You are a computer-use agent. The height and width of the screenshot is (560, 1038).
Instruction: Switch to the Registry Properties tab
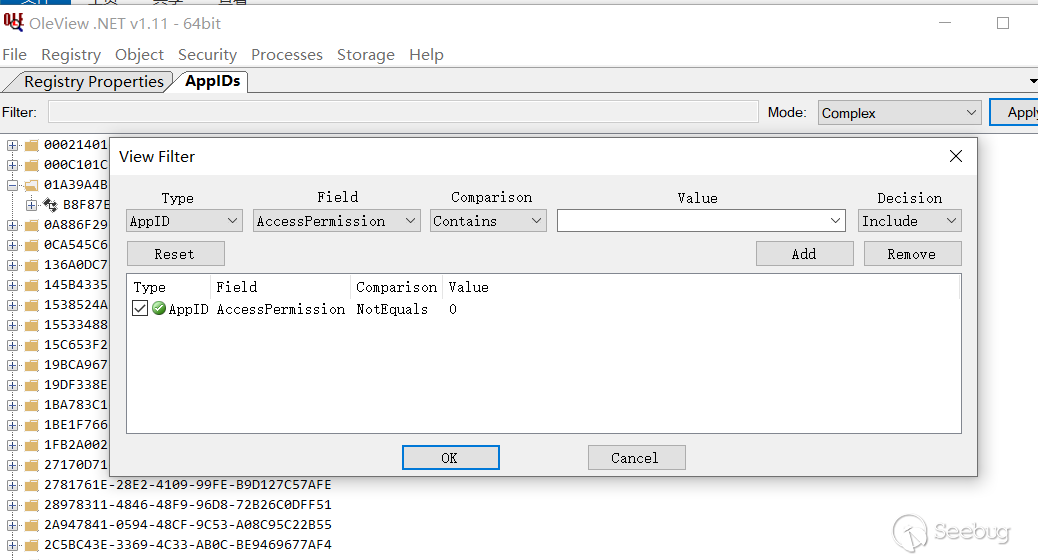pos(93,82)
